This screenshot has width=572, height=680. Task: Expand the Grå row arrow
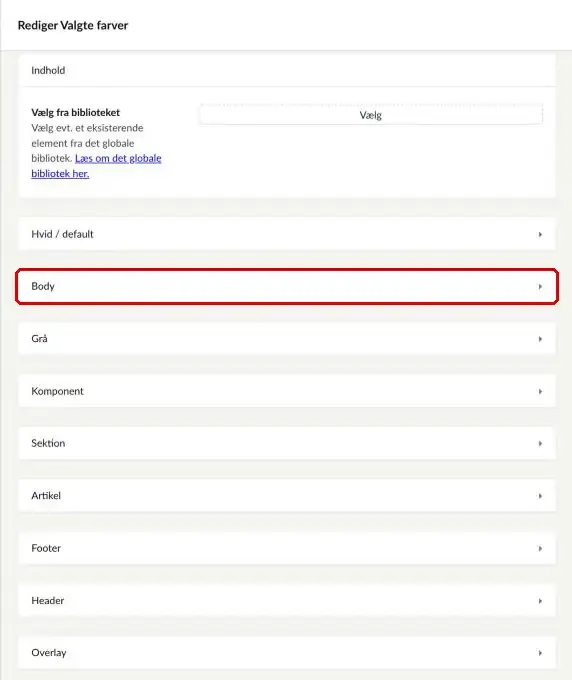point(540,339)
